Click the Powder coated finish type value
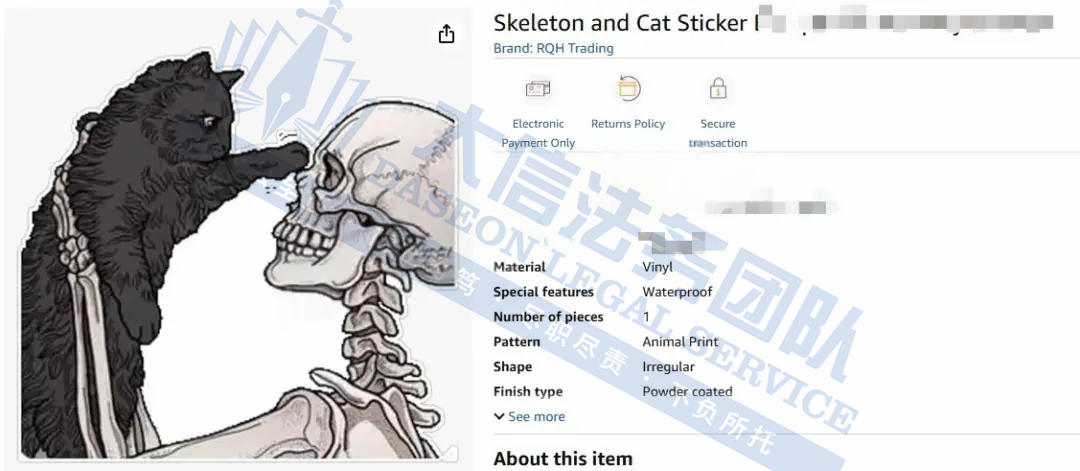The image size is (1080, 471). tap(687, 392)
